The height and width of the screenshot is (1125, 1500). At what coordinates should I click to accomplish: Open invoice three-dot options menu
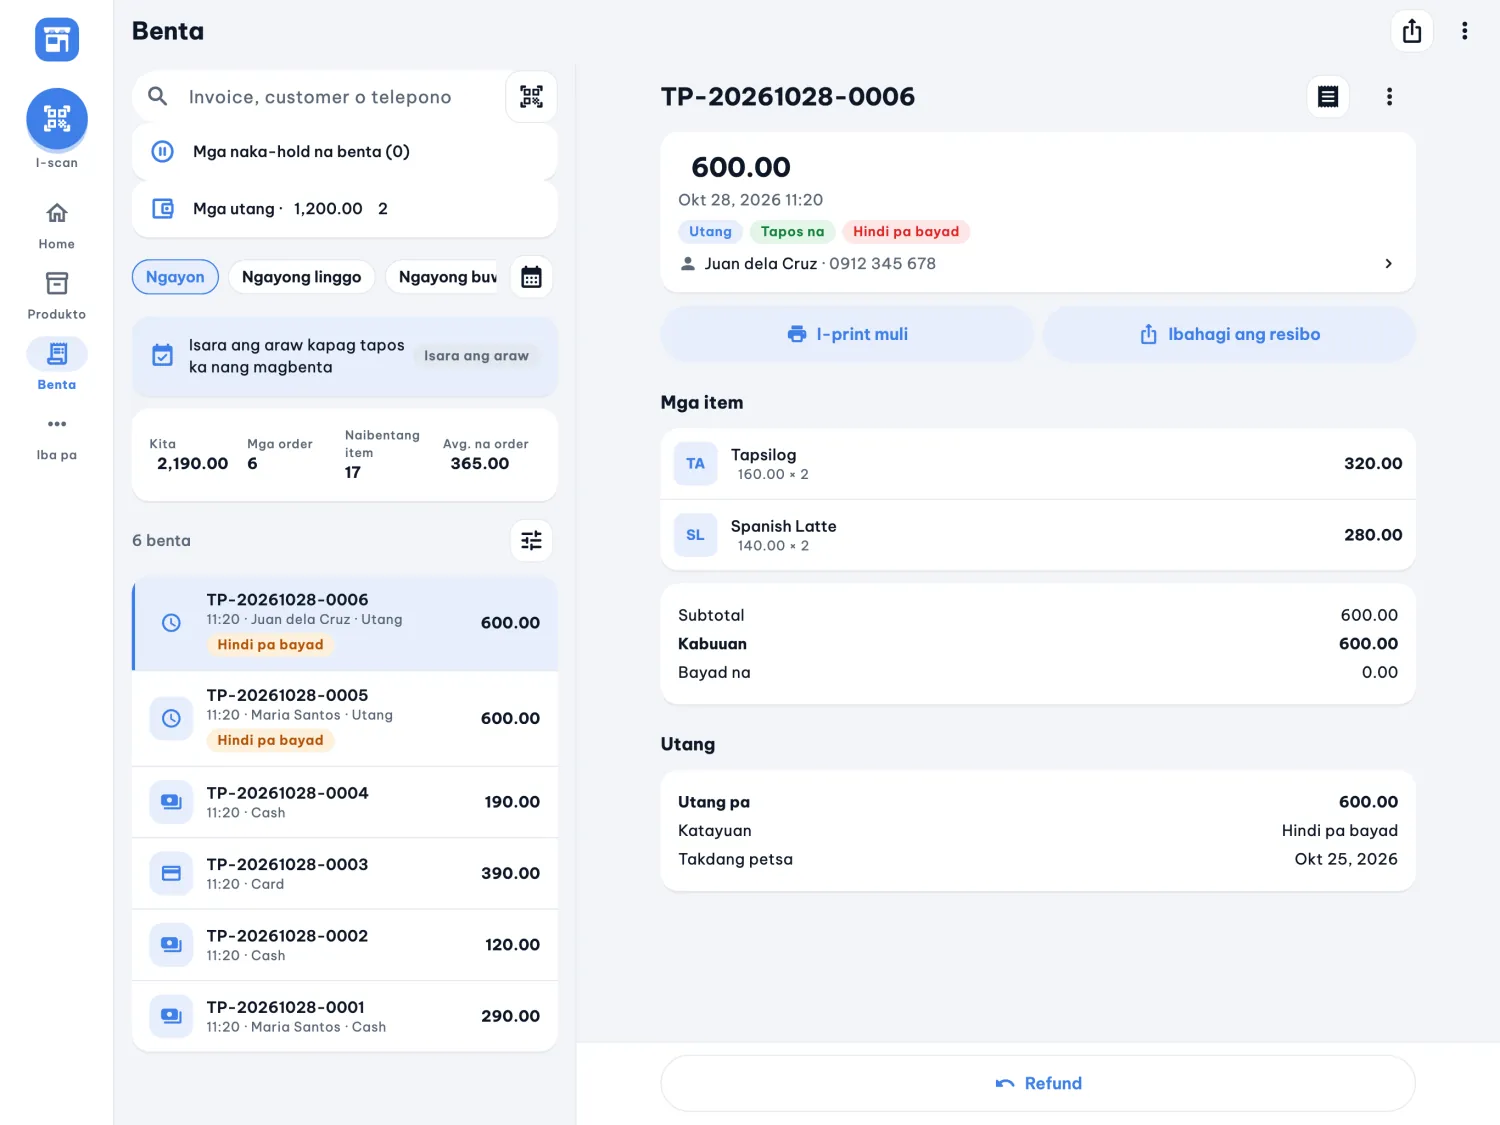pyautogui.click(x=1389, y=97)
